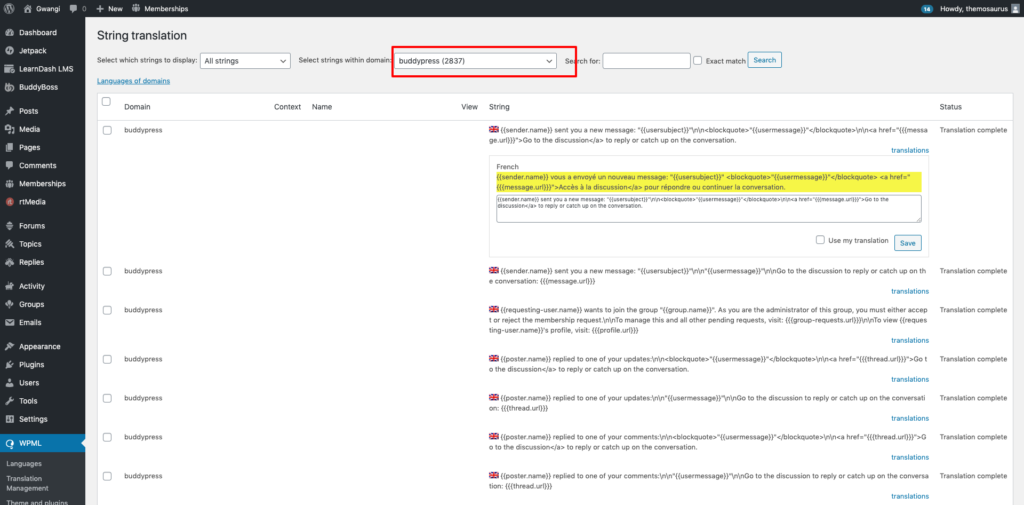This screenshot has height=505, width=1024.
Task: Sort by the Domain column header
Action: (136, 107)
